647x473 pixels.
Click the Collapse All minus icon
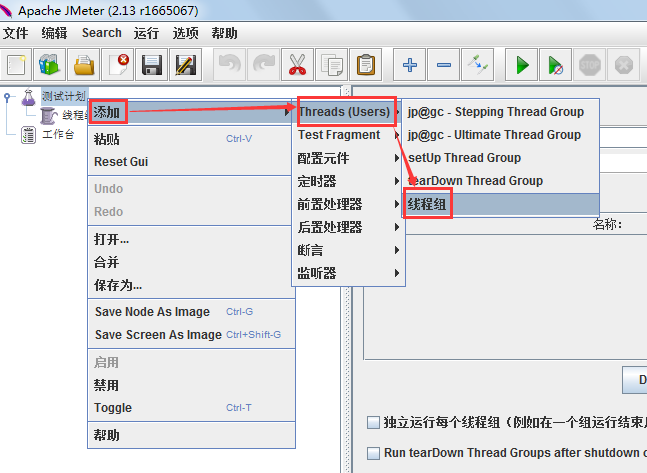tap(444, 65)
